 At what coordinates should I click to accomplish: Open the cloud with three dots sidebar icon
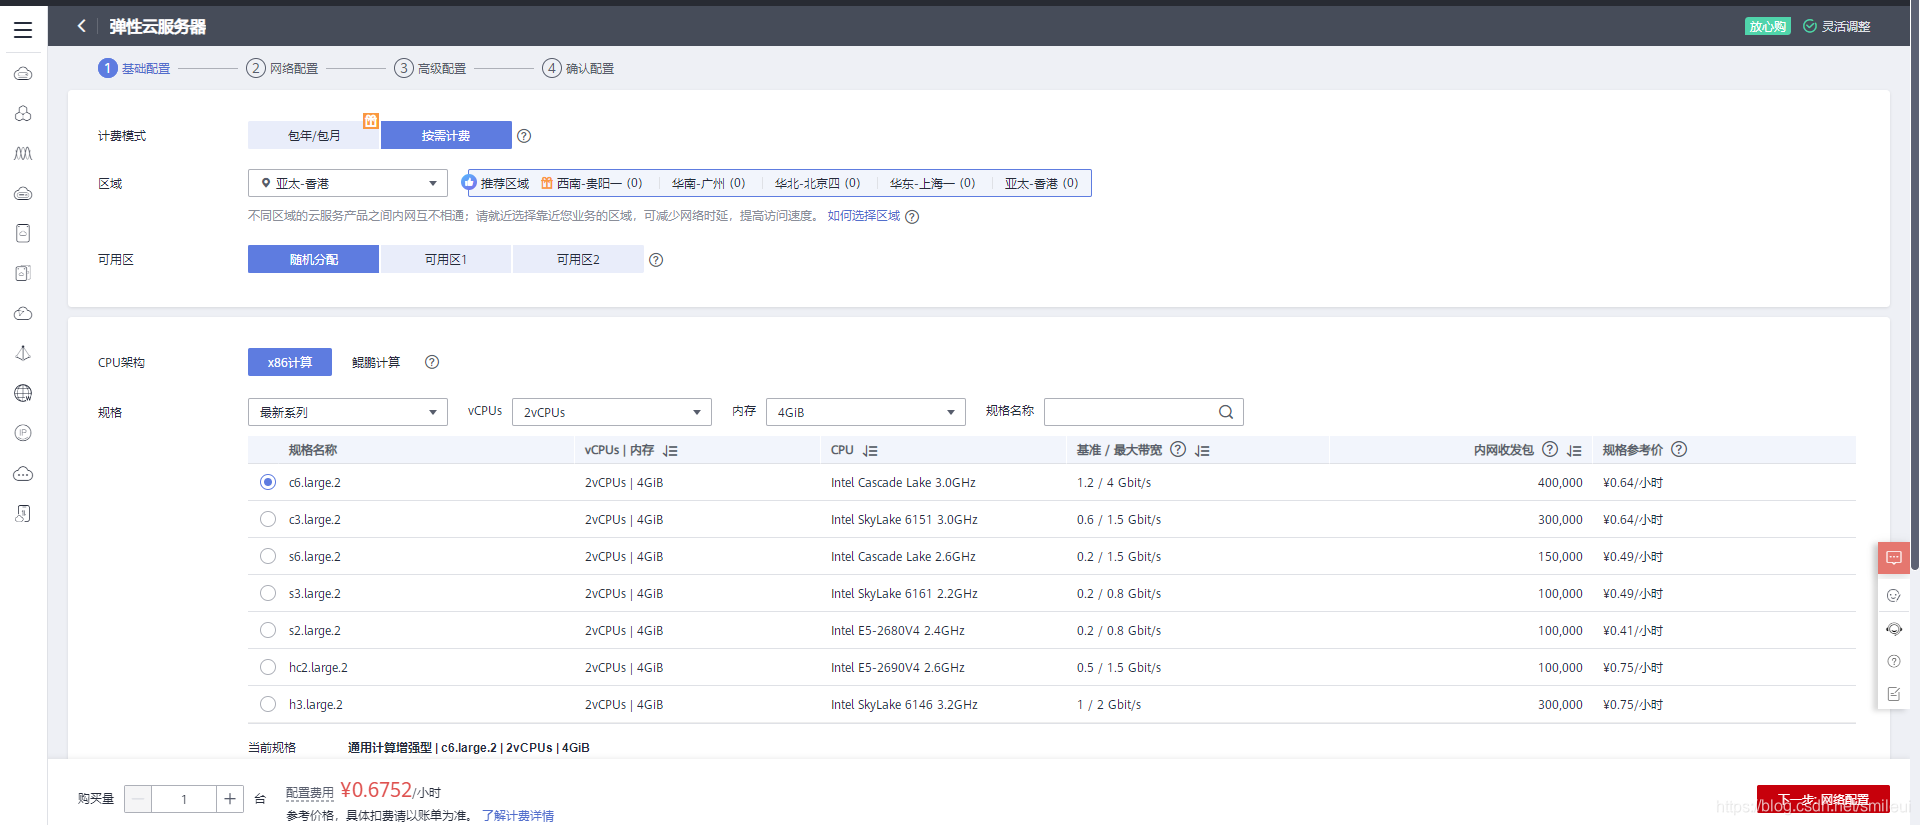[23, 474]
